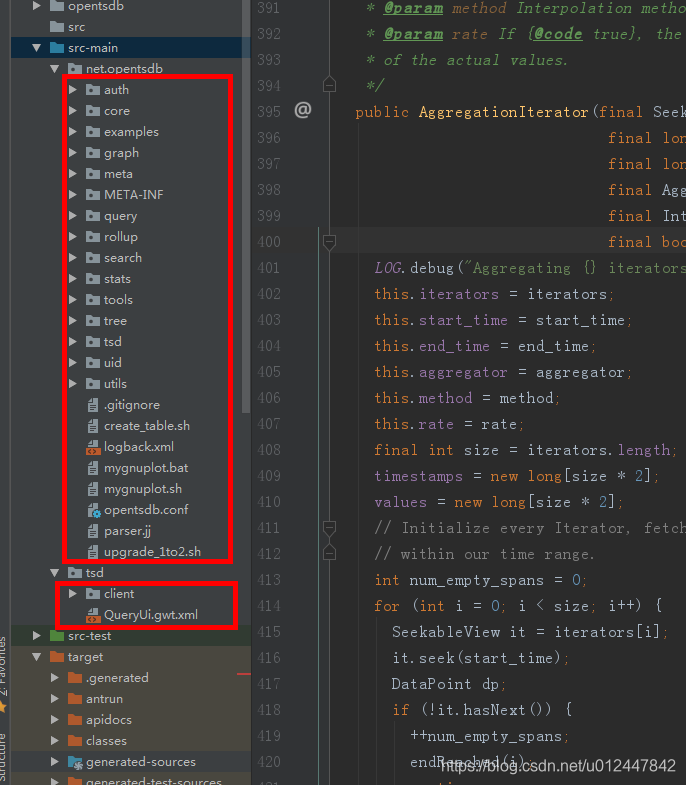Image resolution: width=686 pixels, height=785 pixels.
Task: Click the meta package folder icon
Action: [x=93, y=174]
